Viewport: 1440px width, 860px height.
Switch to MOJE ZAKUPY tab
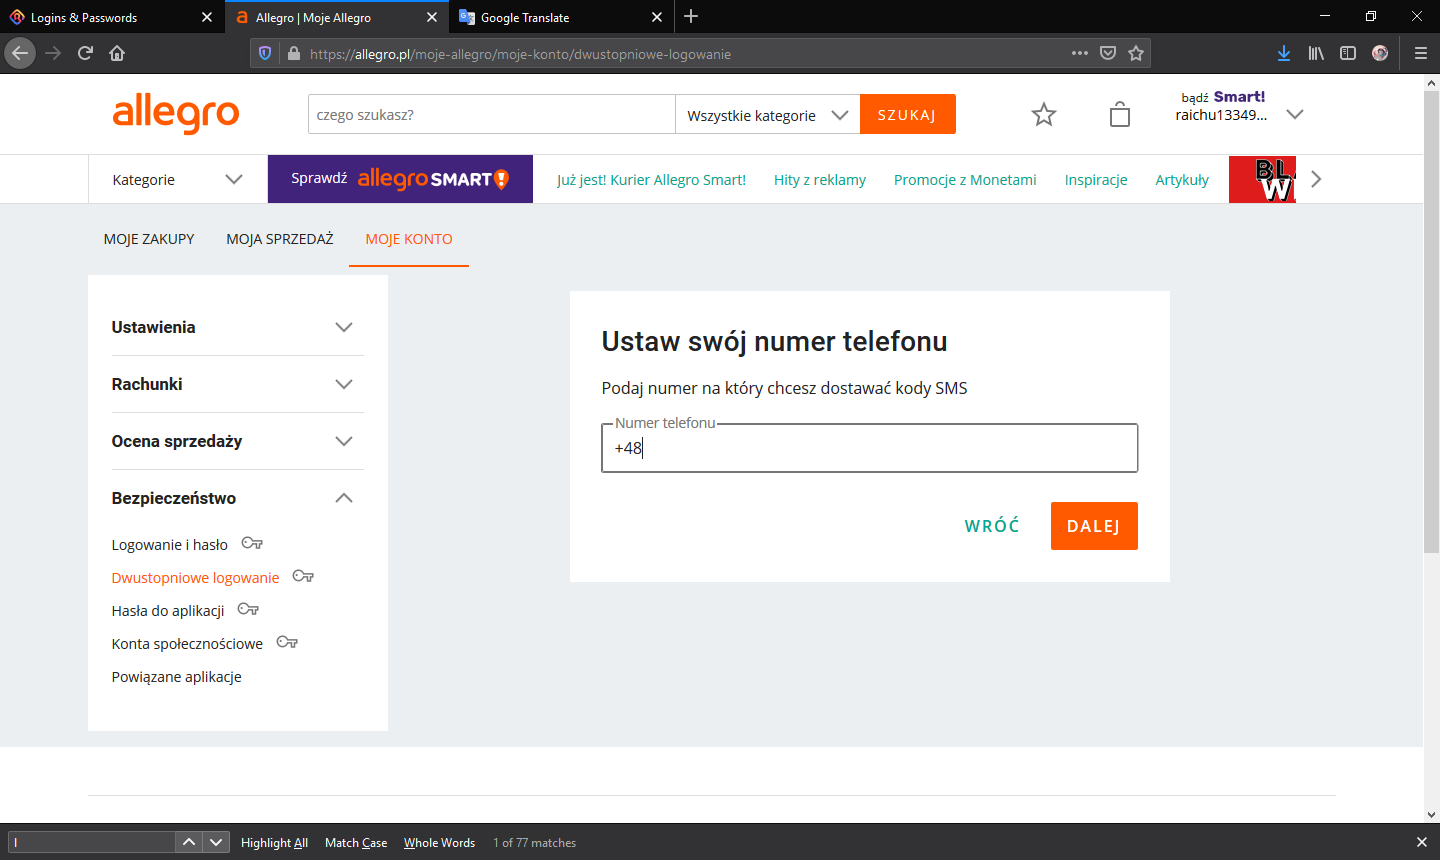[x=149, y=239]
